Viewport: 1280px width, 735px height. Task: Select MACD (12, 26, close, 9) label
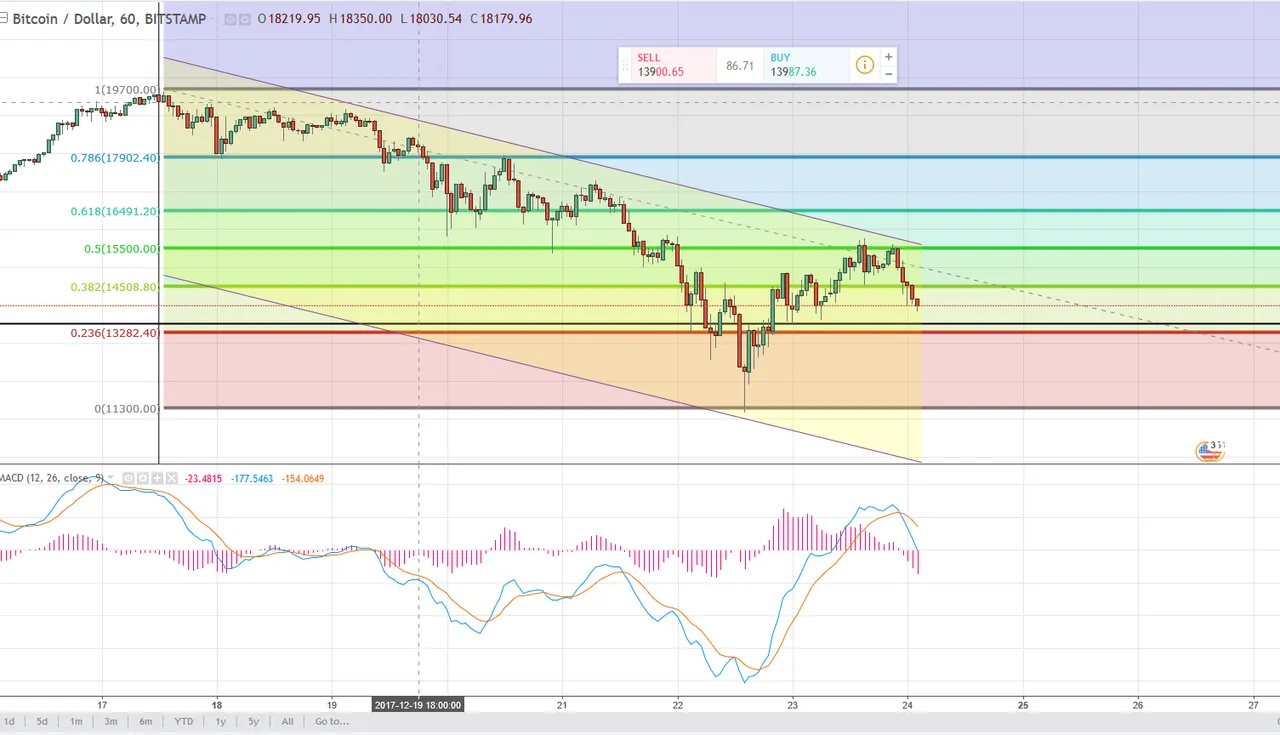click(51, 478)
